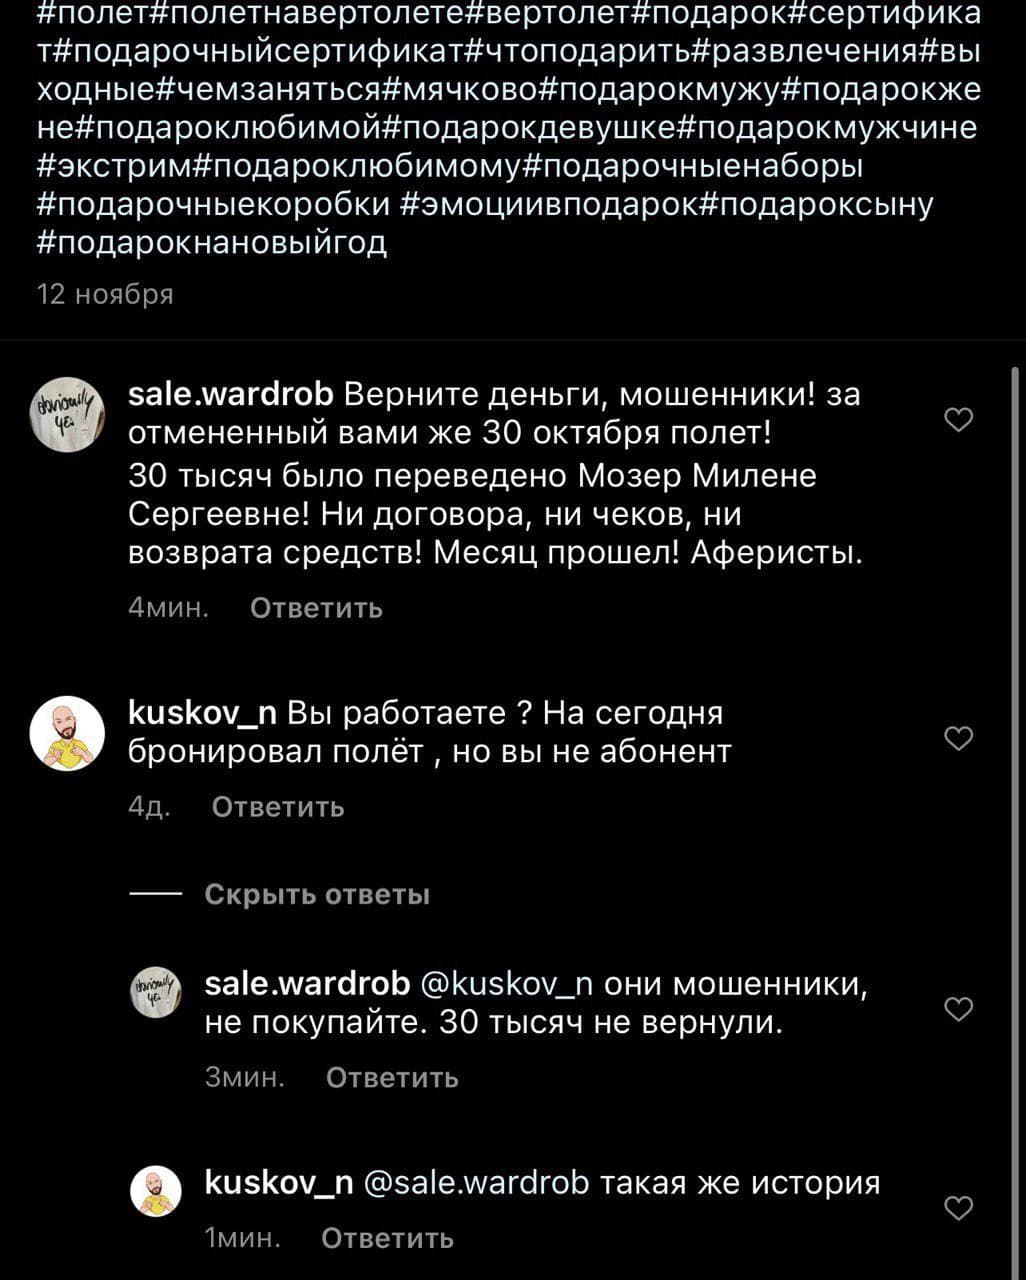Click the comments scrollbar on the right edge

[1016, 800]
